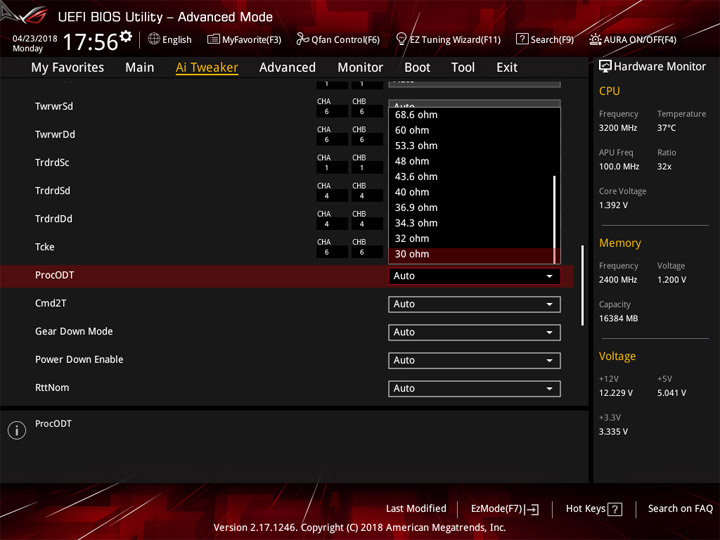Expand the ProcODT dropdown arrow
This screenshot has height=540, width=720.
click(x=549, y=276)
